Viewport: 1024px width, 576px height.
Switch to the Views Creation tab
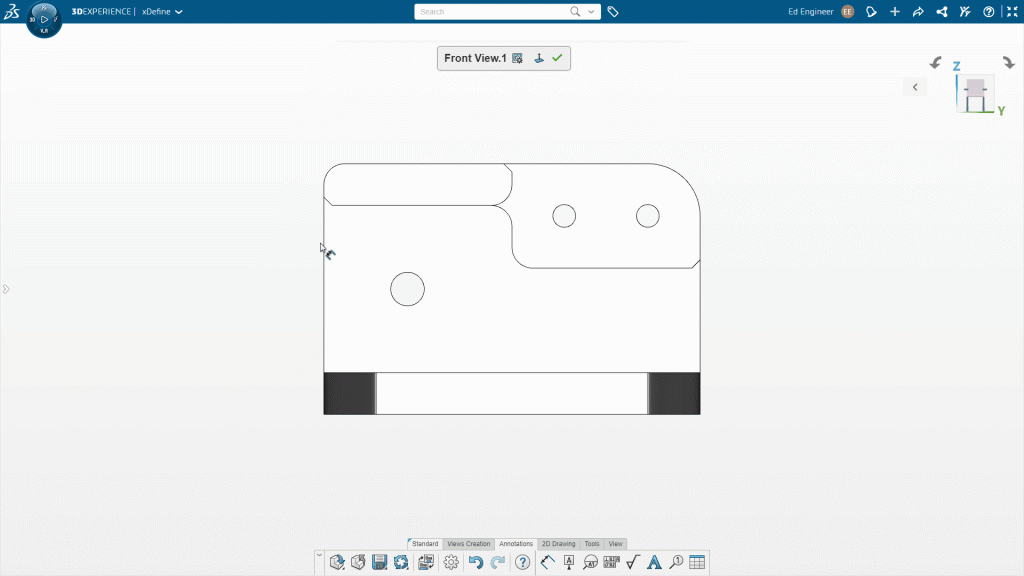point(468,544)
